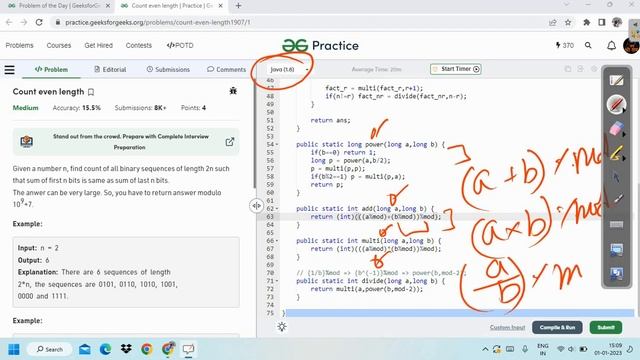This screenshot has height=360, width=640.
Task: Open Microsoft Edge from taskbar
Action: 105,349
